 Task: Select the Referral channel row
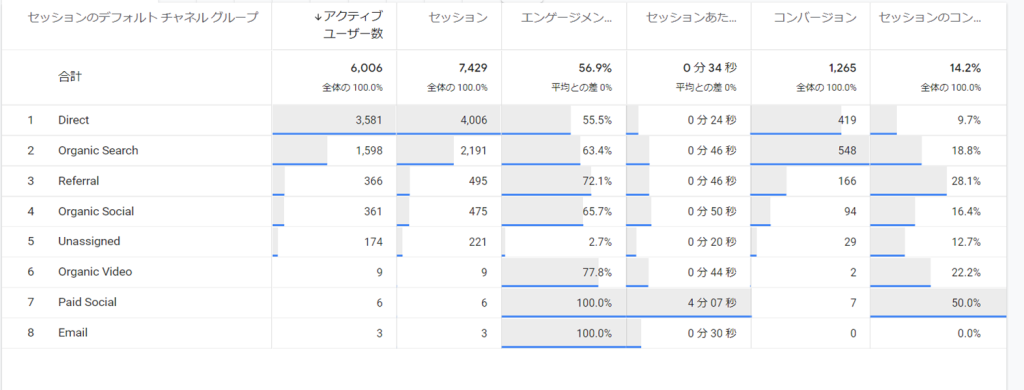pyautogui.click(x=504, y=181)
